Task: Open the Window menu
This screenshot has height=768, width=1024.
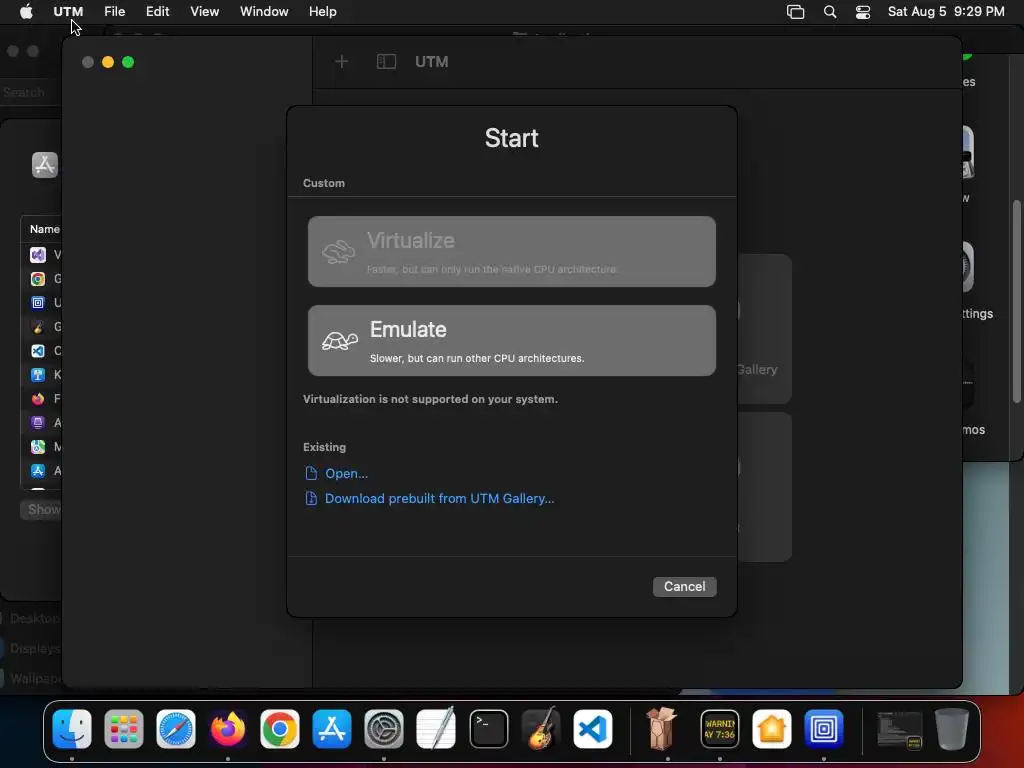Action: [x=264, y=12]
